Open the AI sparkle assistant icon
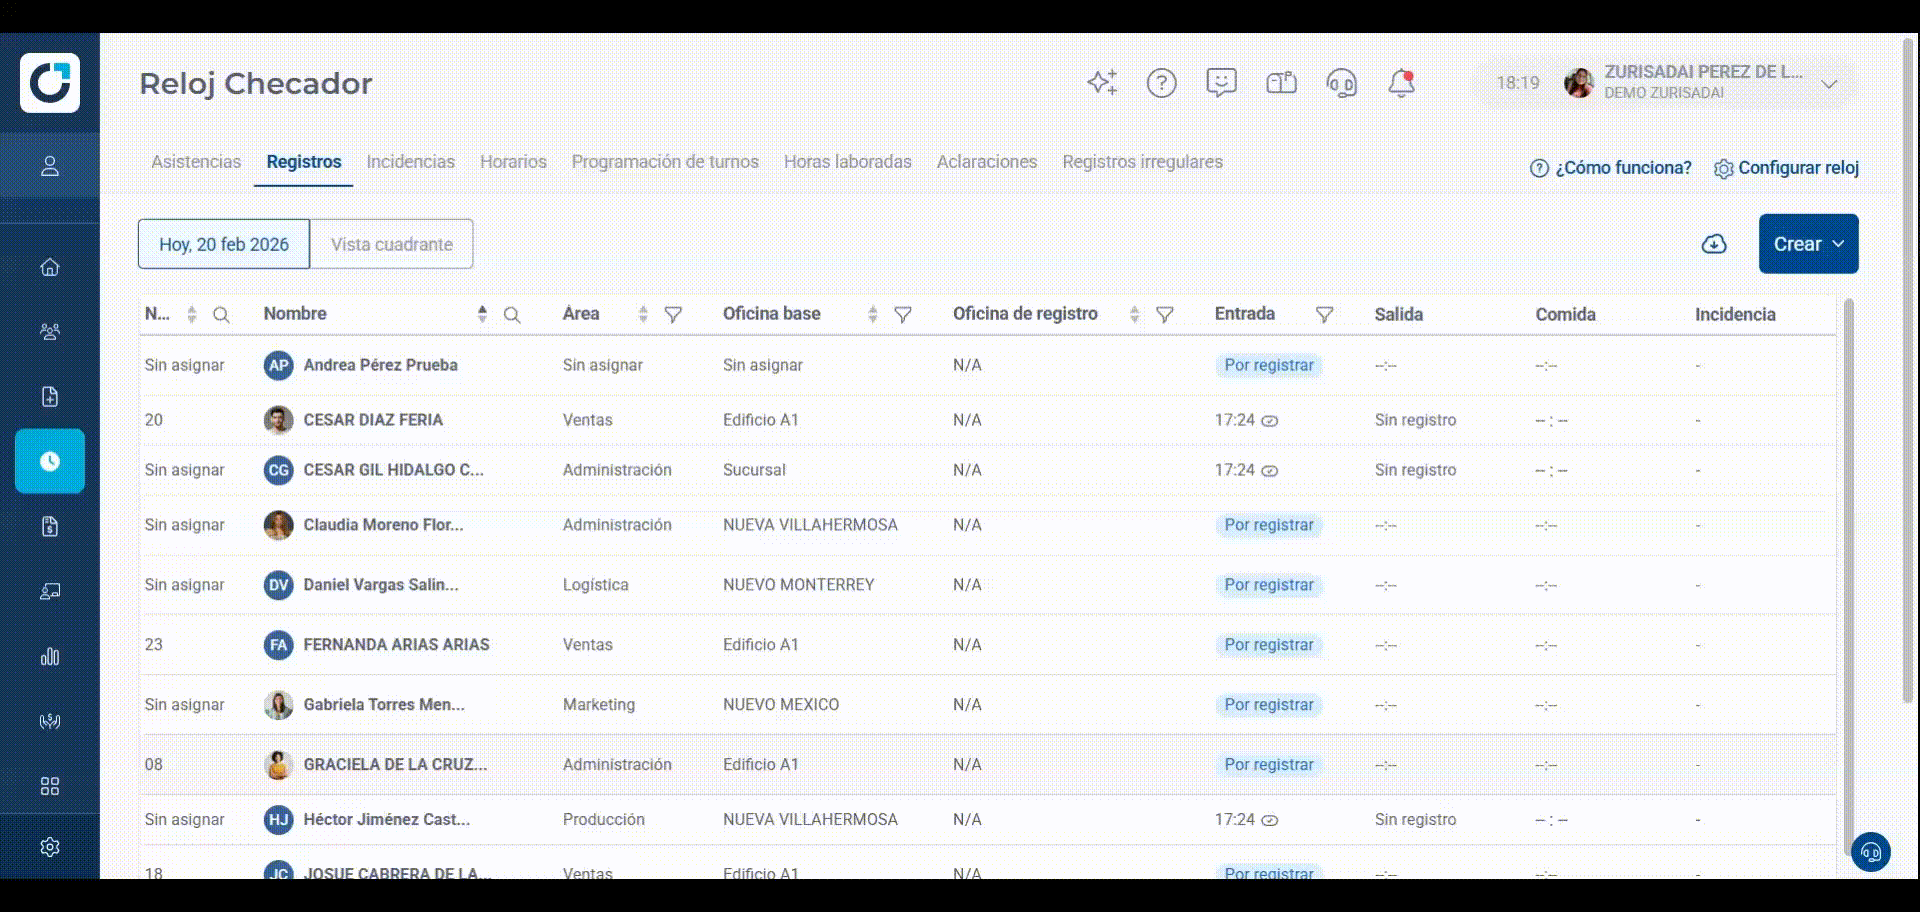 click(1102, 83)
